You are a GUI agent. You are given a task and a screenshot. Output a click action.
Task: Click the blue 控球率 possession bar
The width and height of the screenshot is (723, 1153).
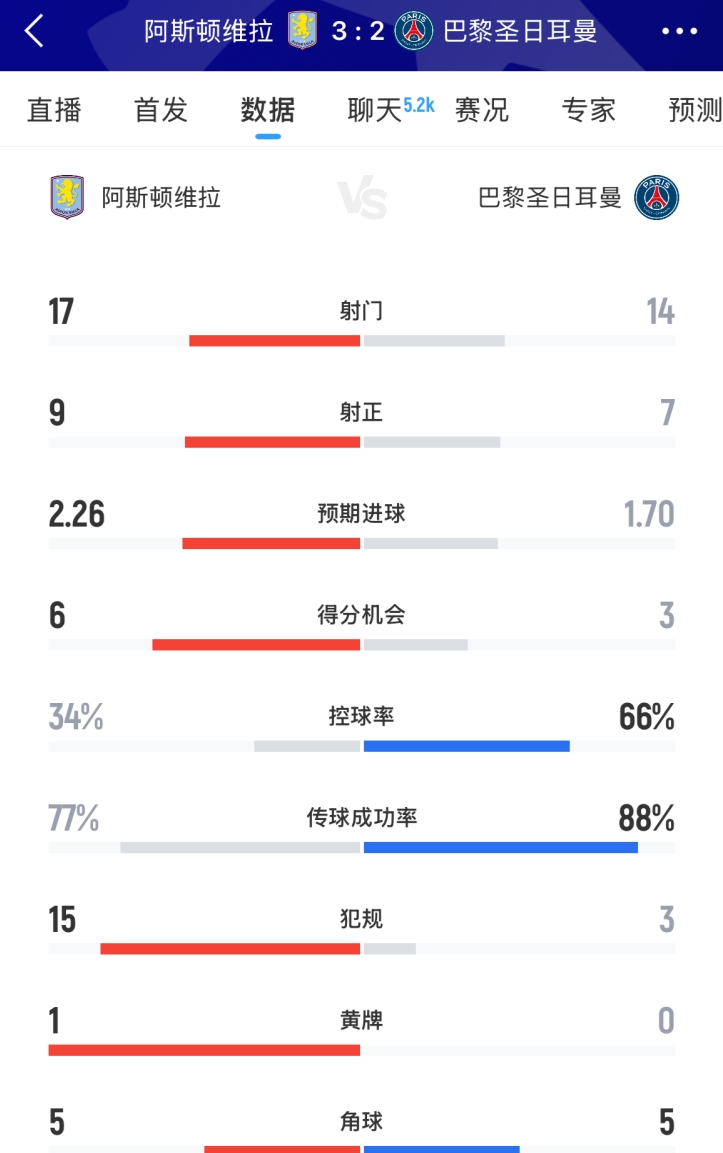click(466, 746)
